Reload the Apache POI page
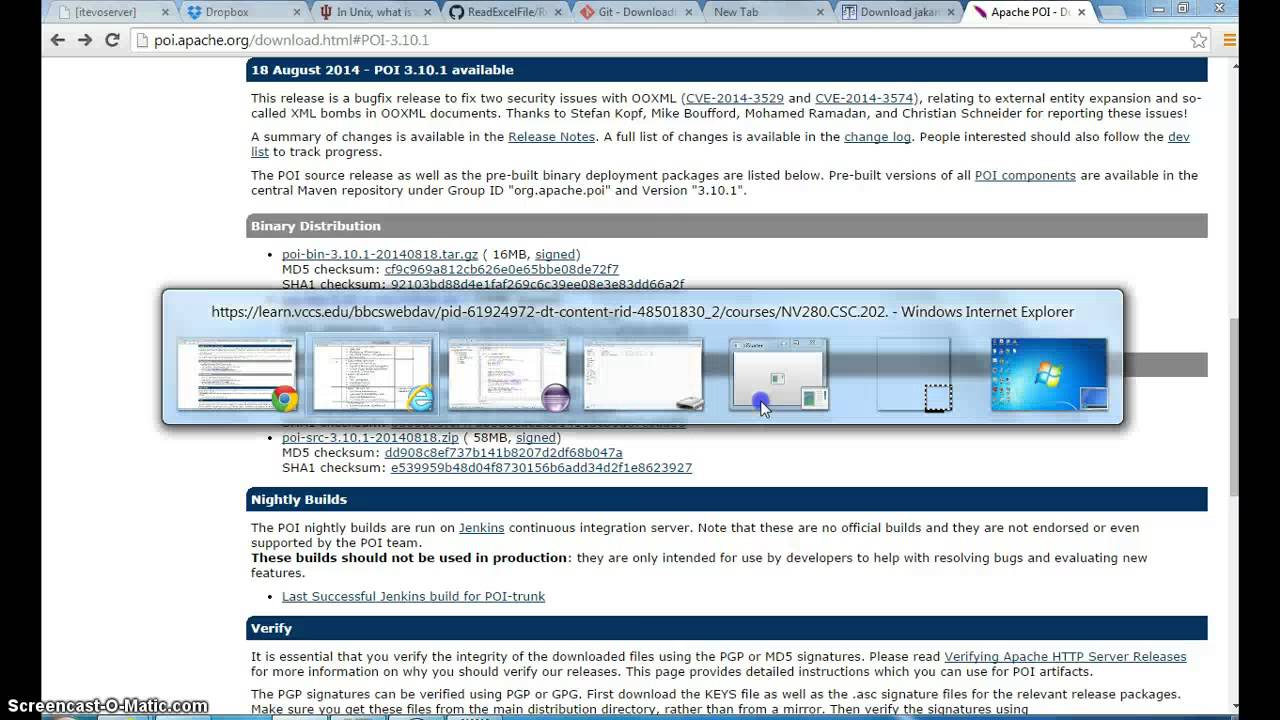This screenshot has height=720, width=1280. (112, 40)
